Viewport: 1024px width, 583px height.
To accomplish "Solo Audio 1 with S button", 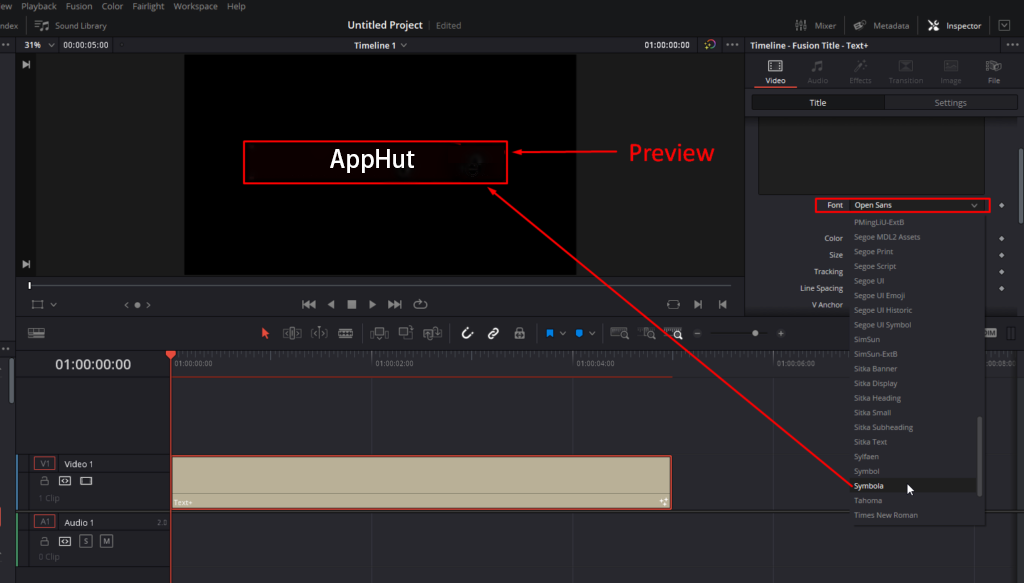I will tap(86, 541).
